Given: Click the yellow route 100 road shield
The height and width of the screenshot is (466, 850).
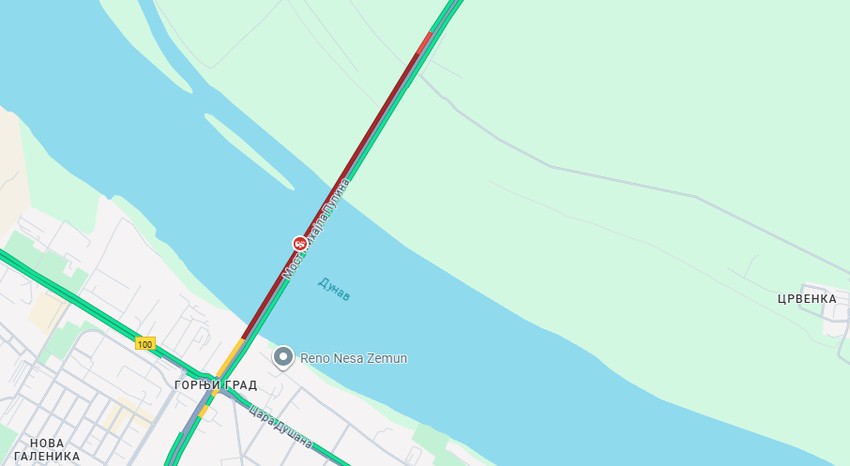Looking at the screenshot, I should click(x=145, y=344).
